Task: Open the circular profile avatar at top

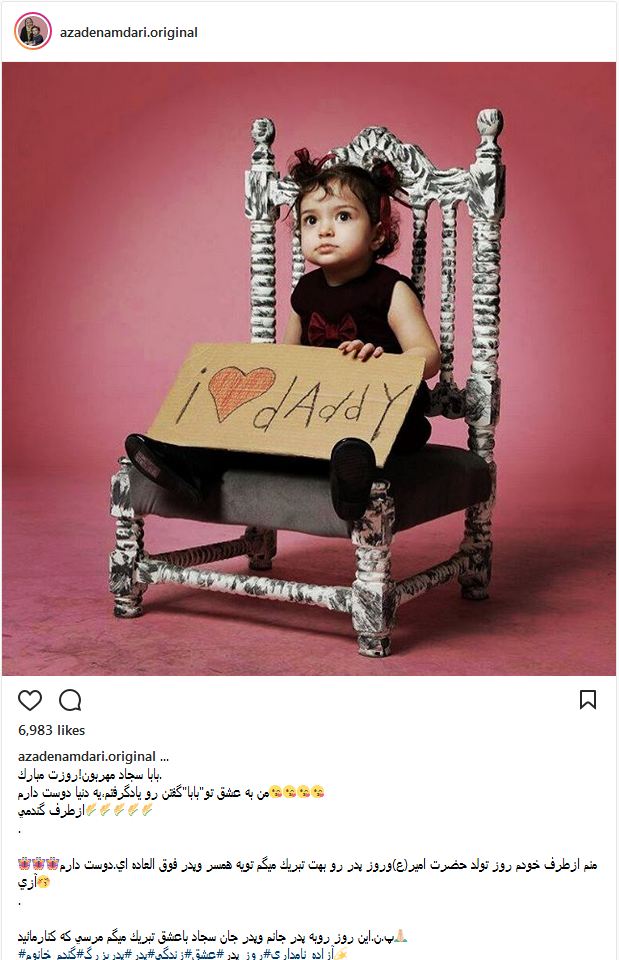Action: tap(32, 31)
